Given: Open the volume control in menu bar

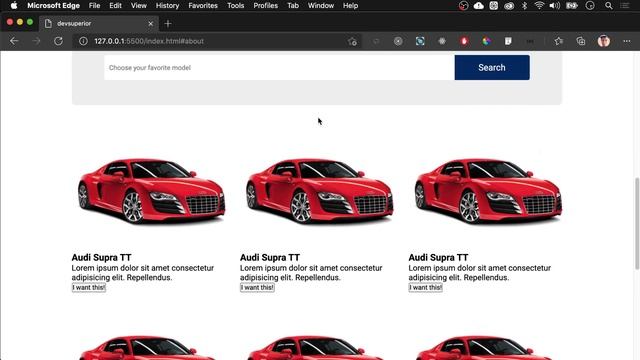Looking at the screenshot, I should click(x=555, y=6).
